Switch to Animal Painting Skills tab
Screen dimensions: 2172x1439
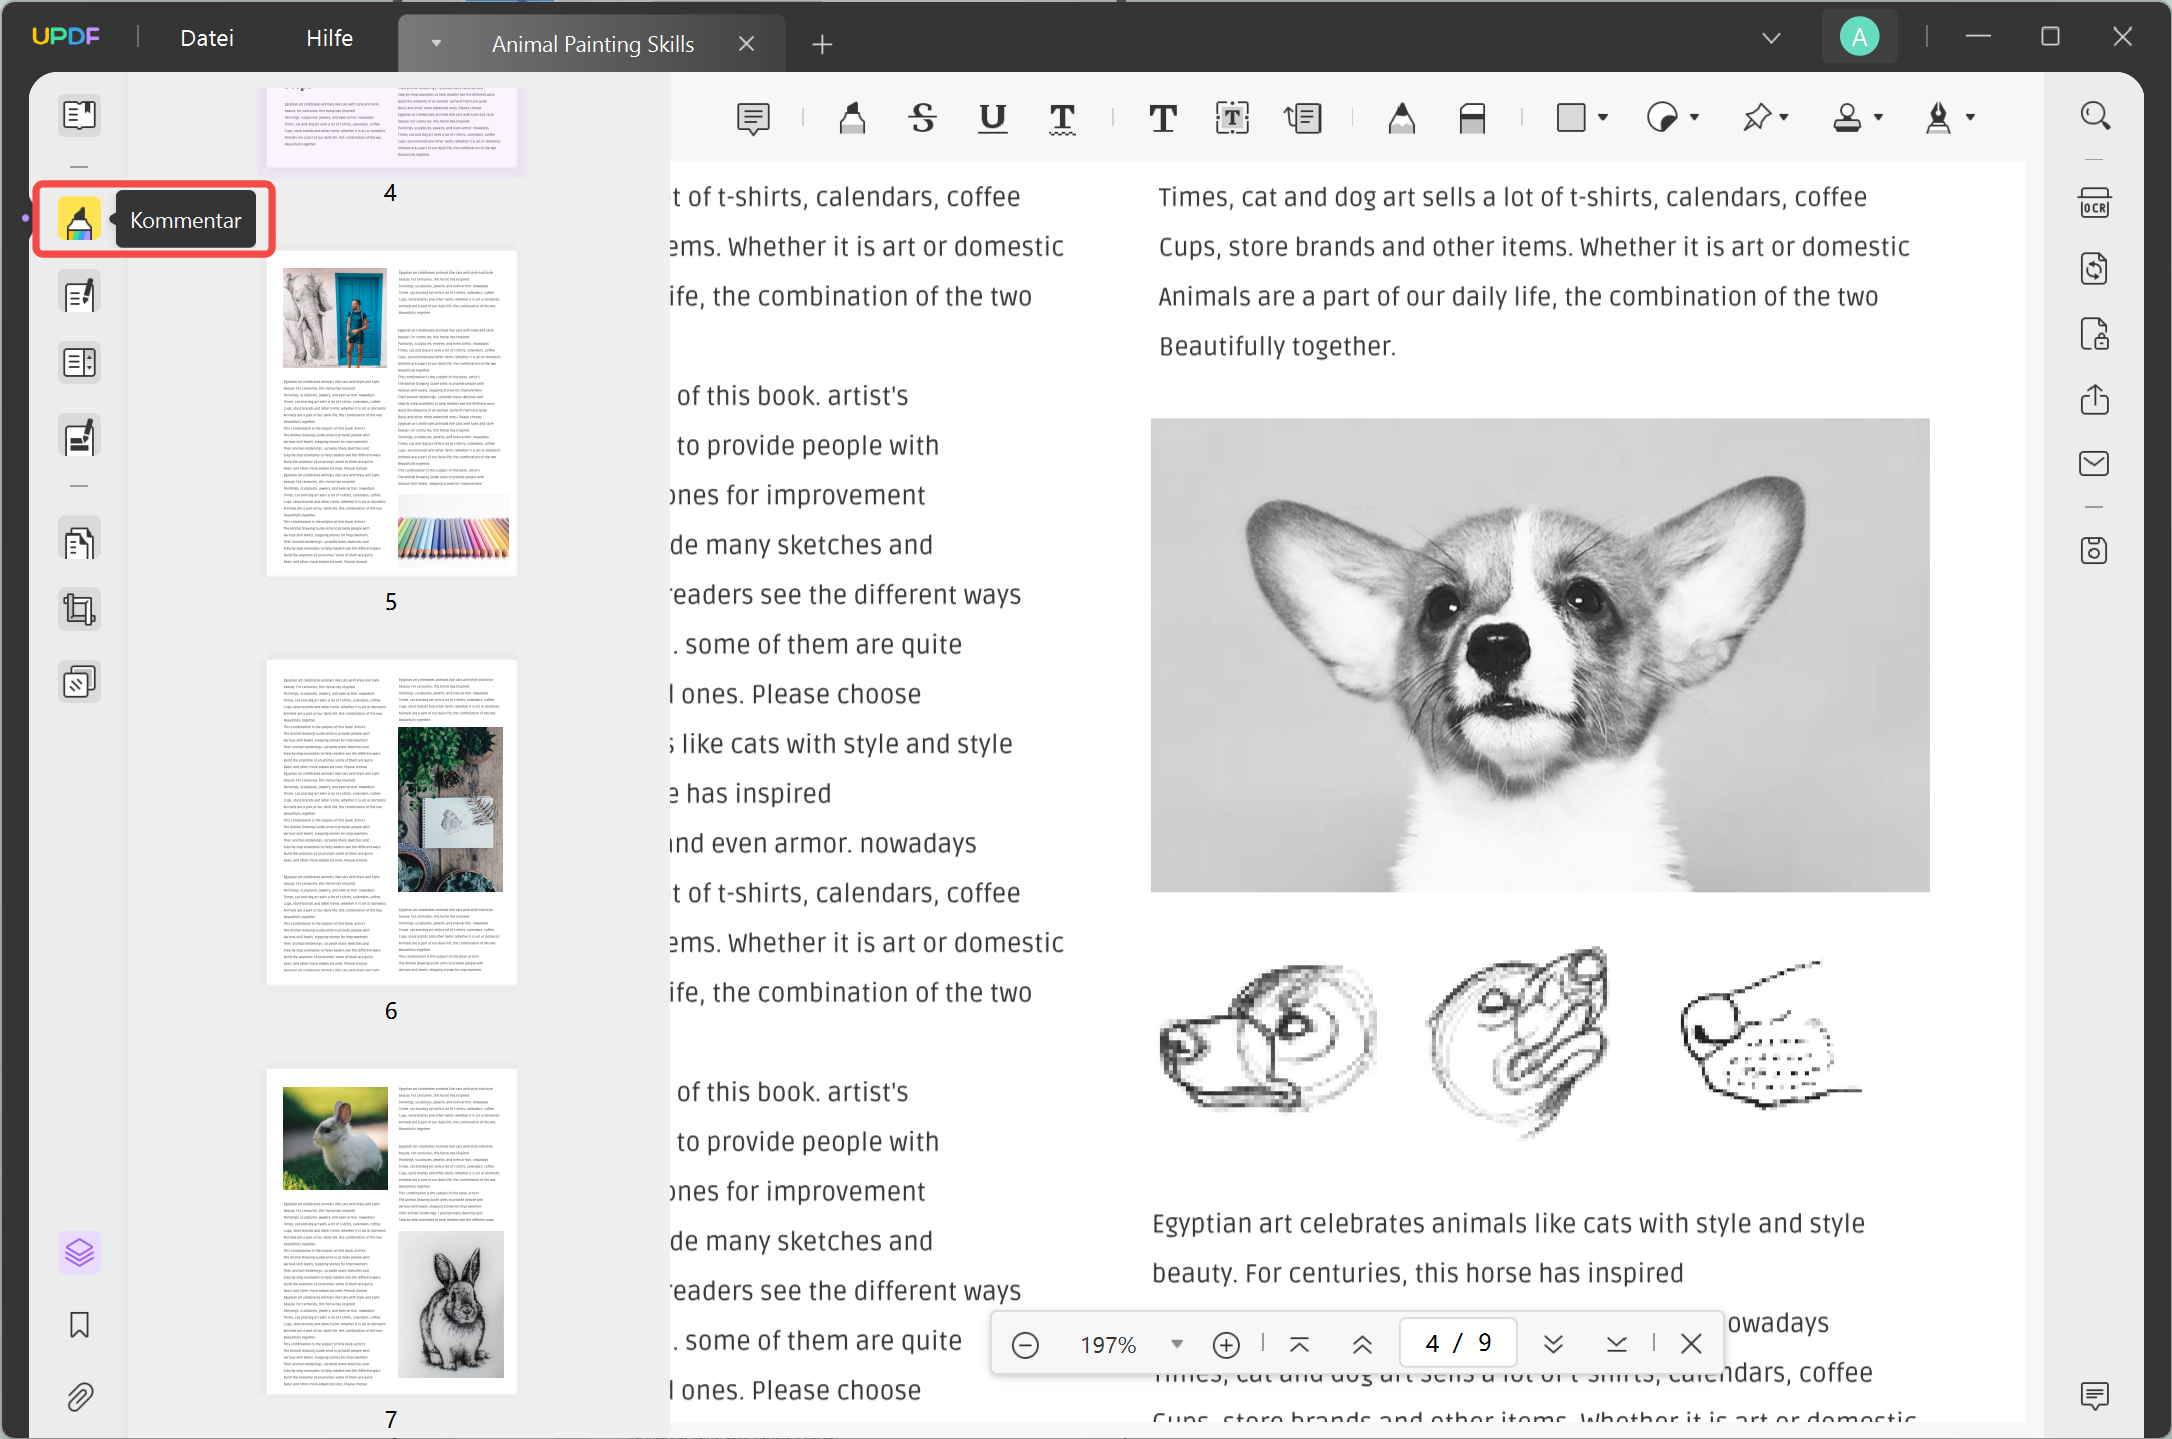(593, 44)
